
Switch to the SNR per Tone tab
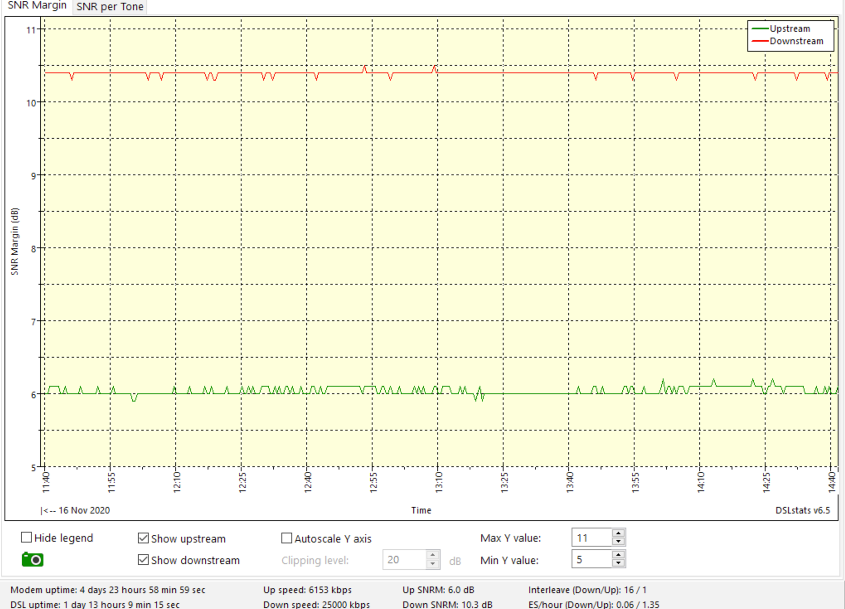tap(110, 7)
